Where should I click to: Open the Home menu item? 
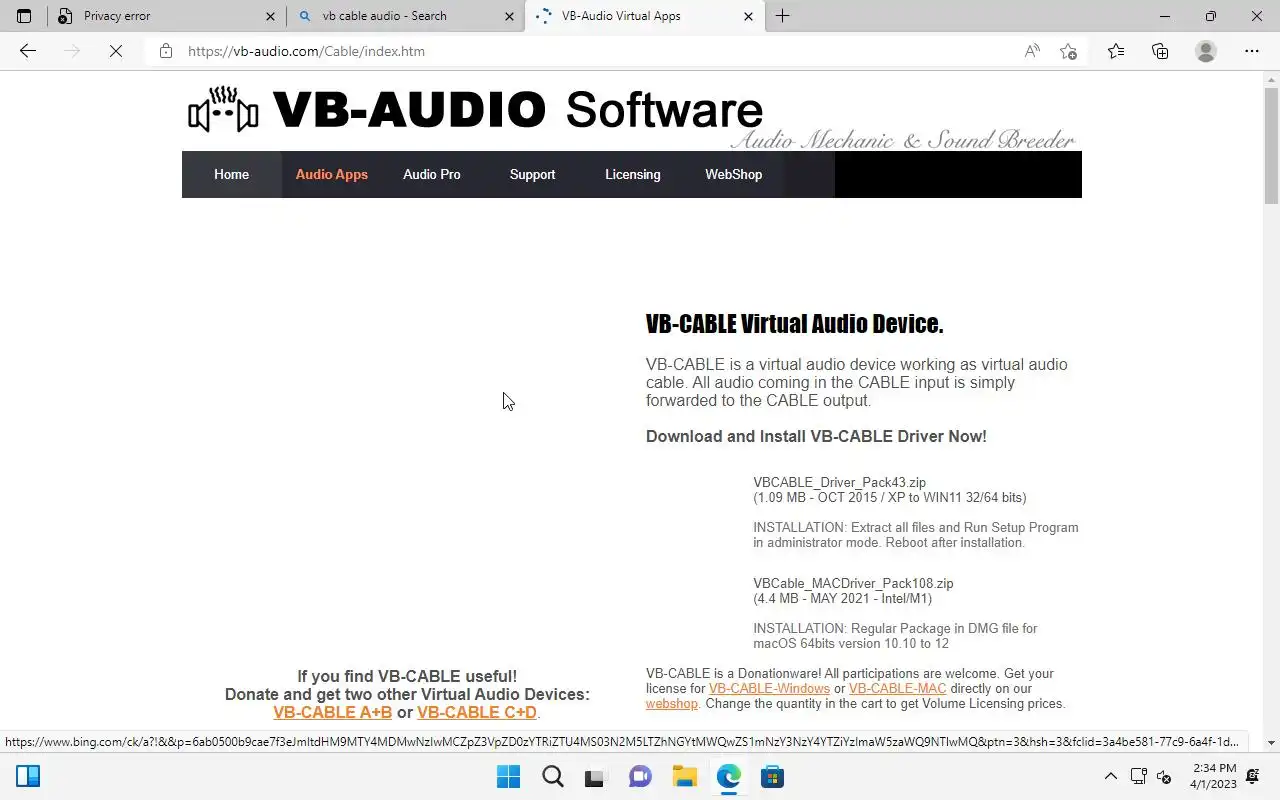(x=231, y=174)
